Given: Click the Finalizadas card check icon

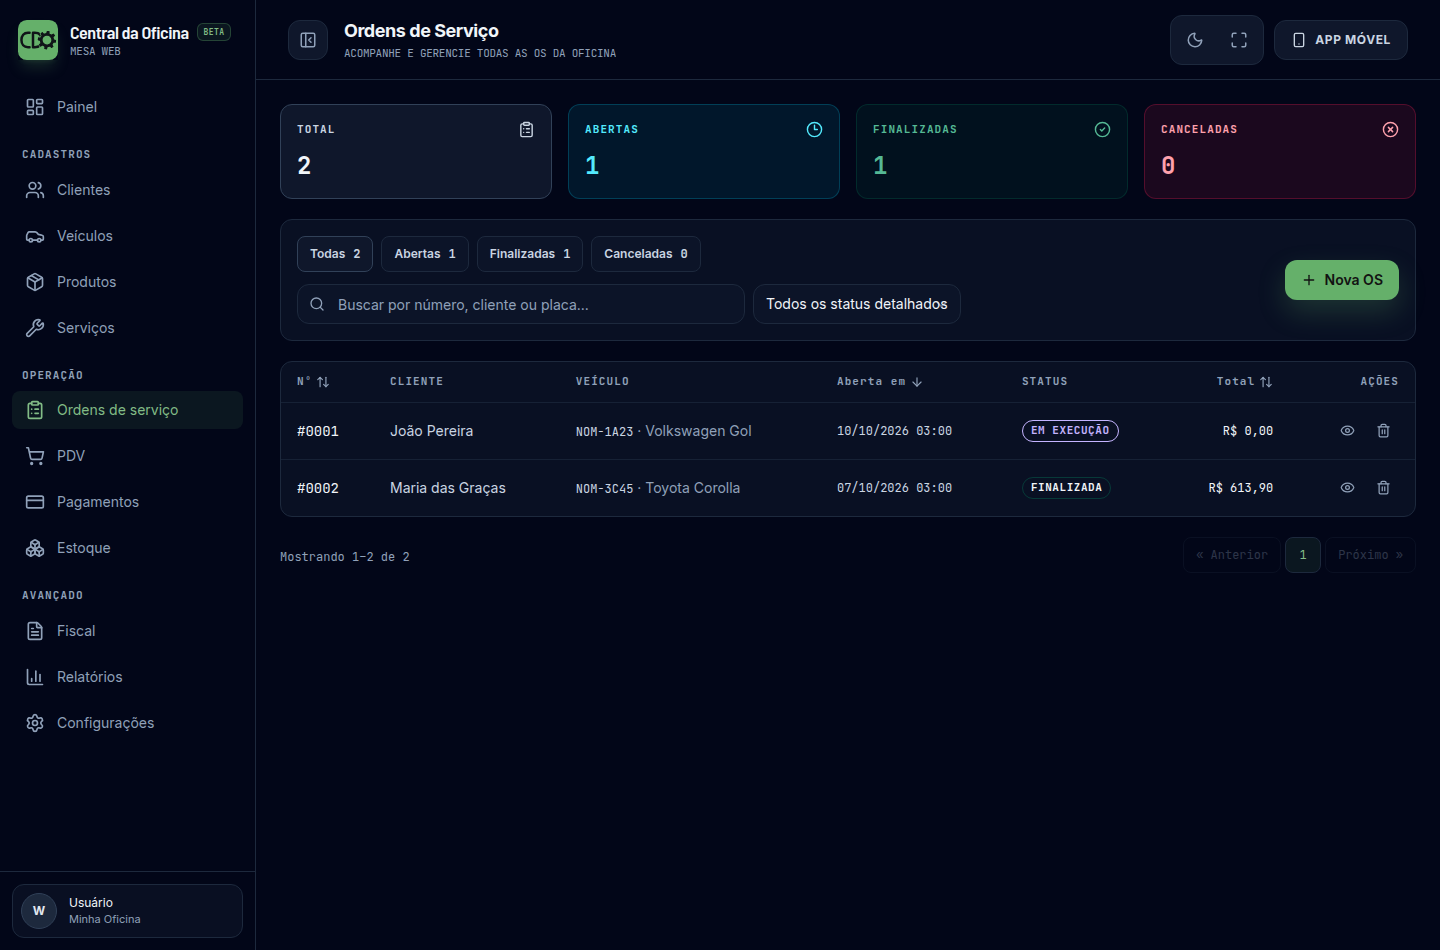Looking at the screenshot, I should point(1102,130).
